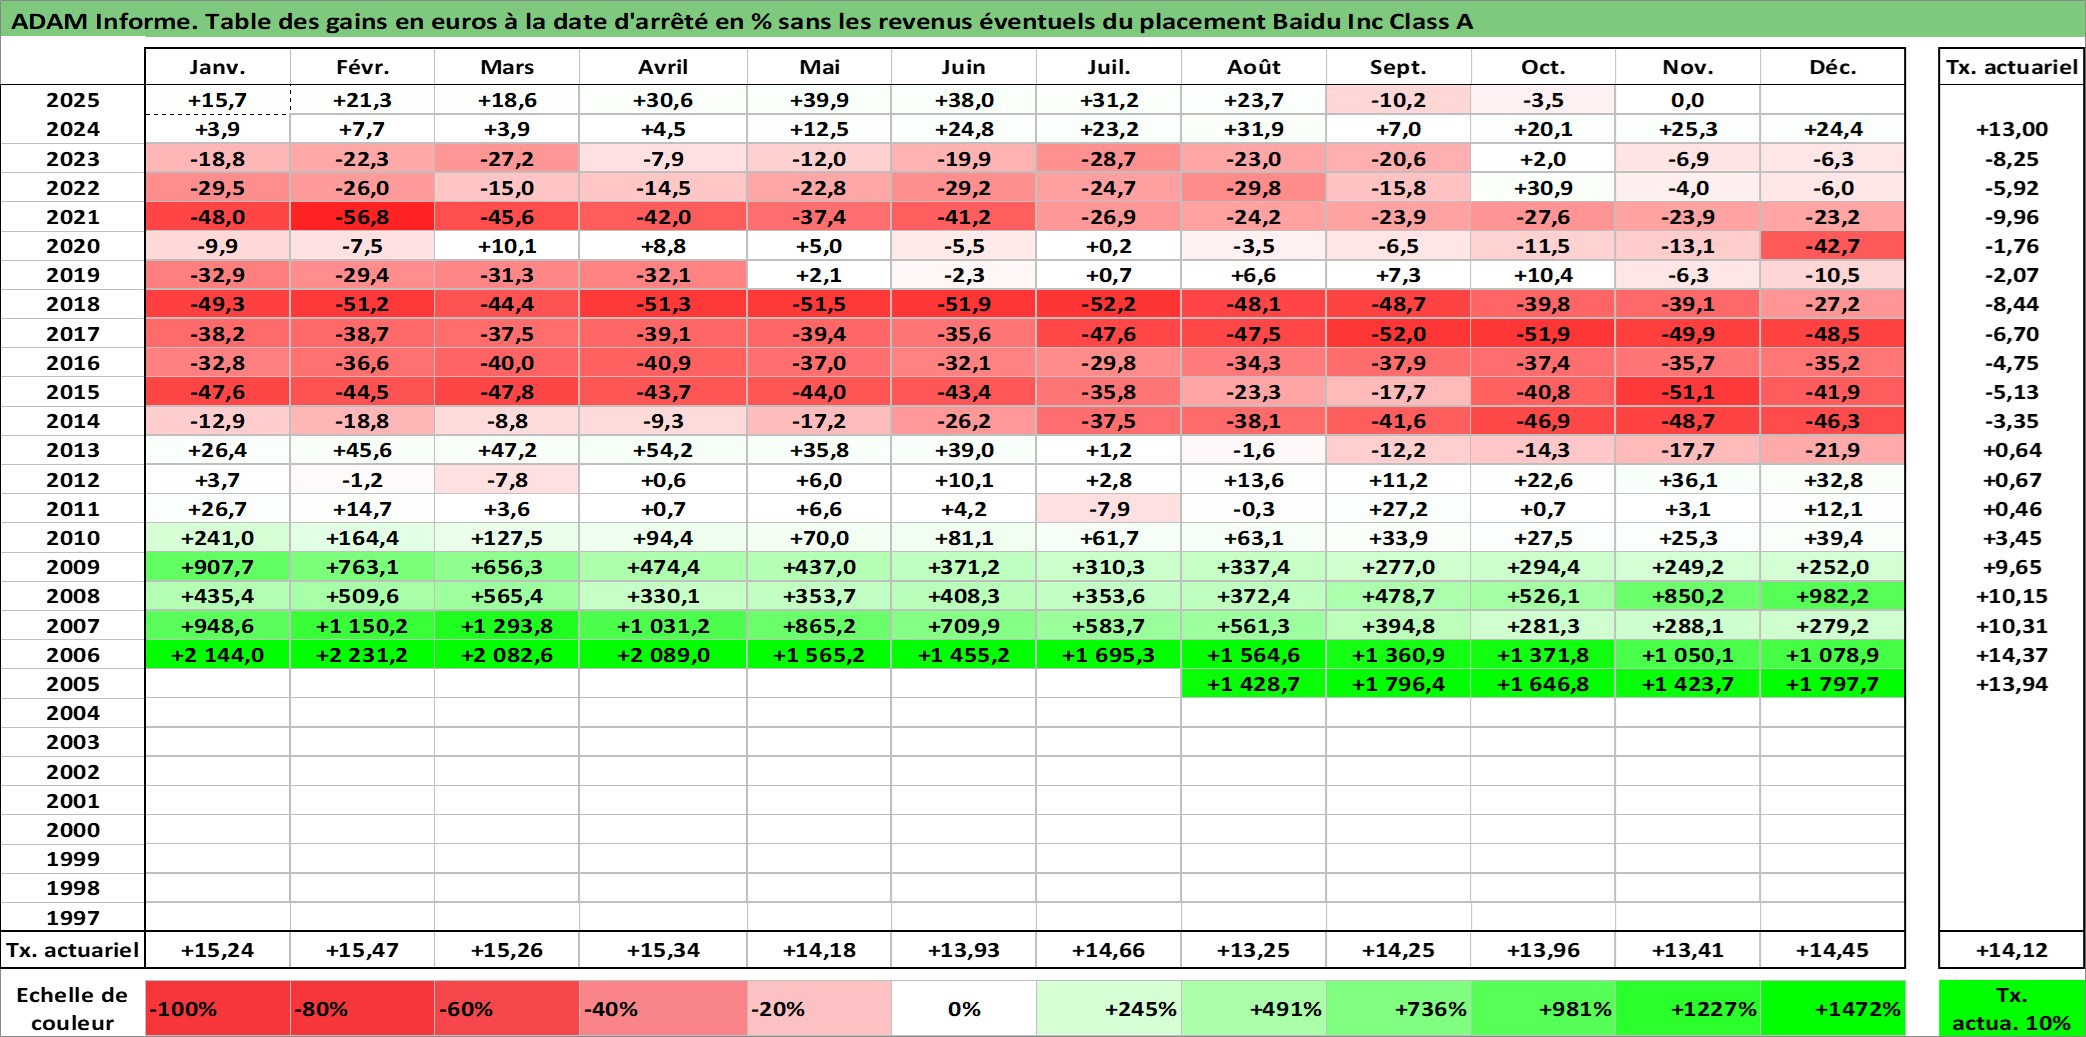Click the +1 797,7 cell in 2005
Screen dimensions: 2086x1037
click(1832, 684)
